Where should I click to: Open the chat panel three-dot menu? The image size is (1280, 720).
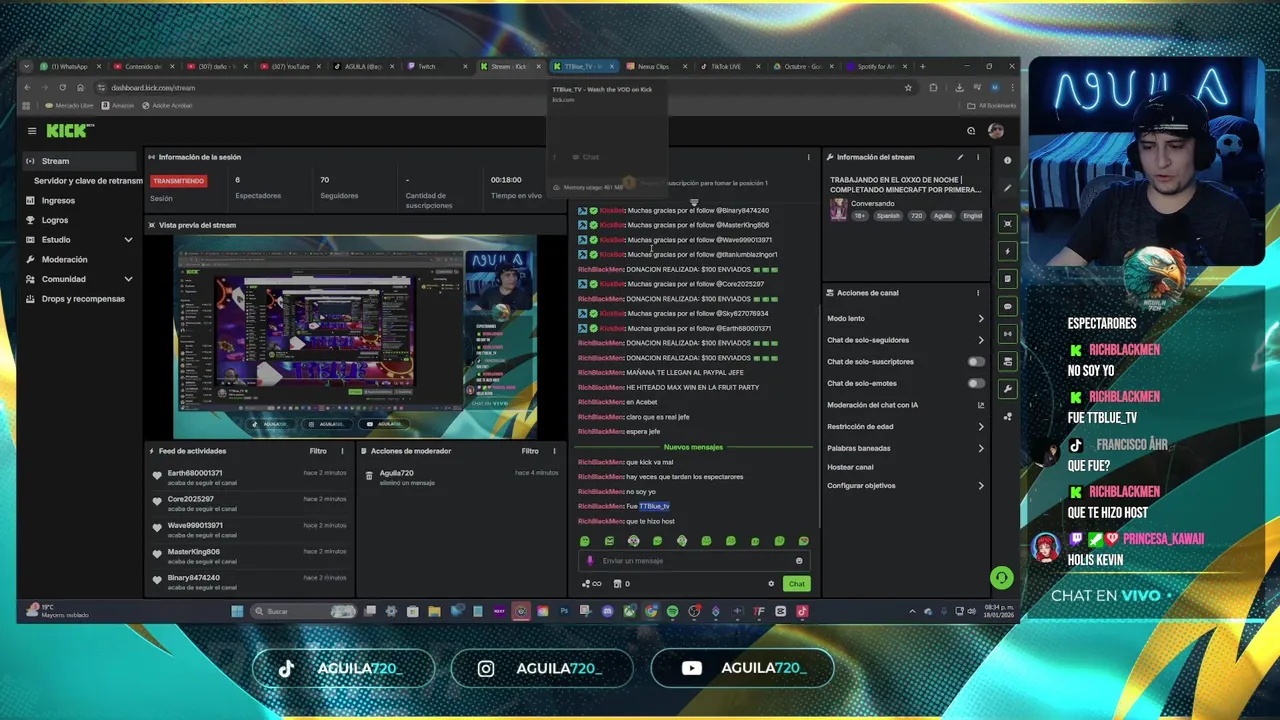[x=808, y=157]
